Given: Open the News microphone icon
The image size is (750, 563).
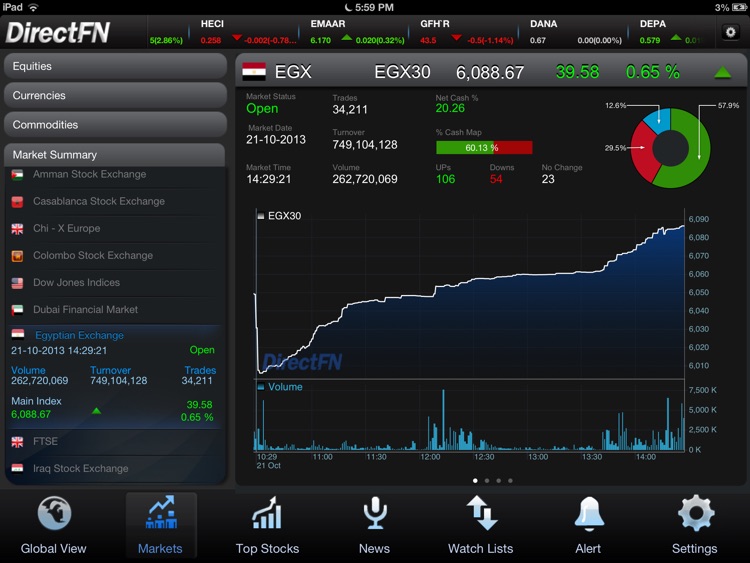Looking at the screenshot, I should [x=375, y=513].
